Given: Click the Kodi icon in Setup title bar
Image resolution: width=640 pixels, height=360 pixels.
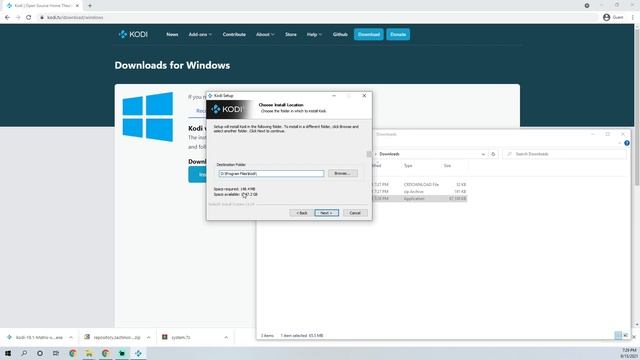Looking at the screenshot, I should pyautogui.click(x=210, y=96).
